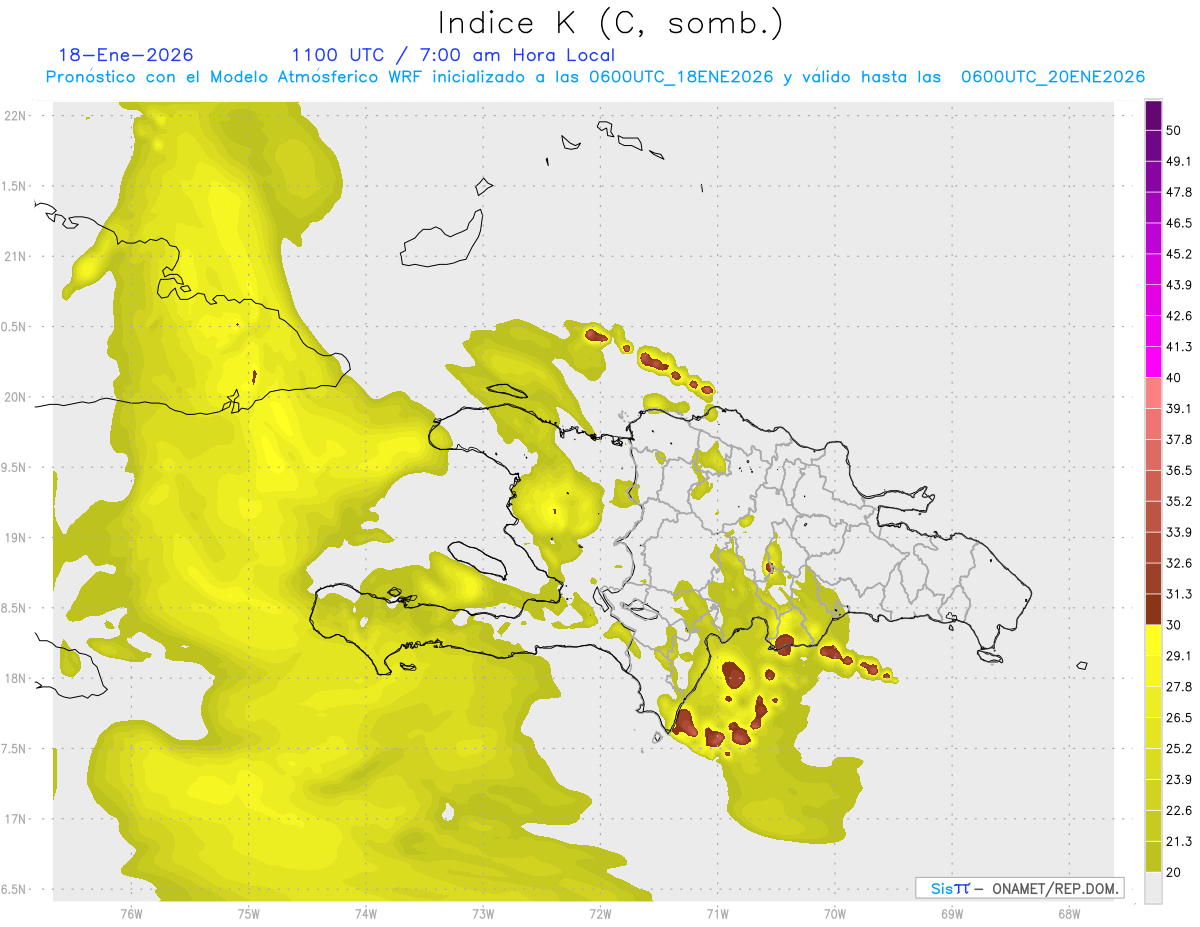Screen dimensions: 1200x927
Task: Click the longitude axis label "74W"
Action: (366, 914)
